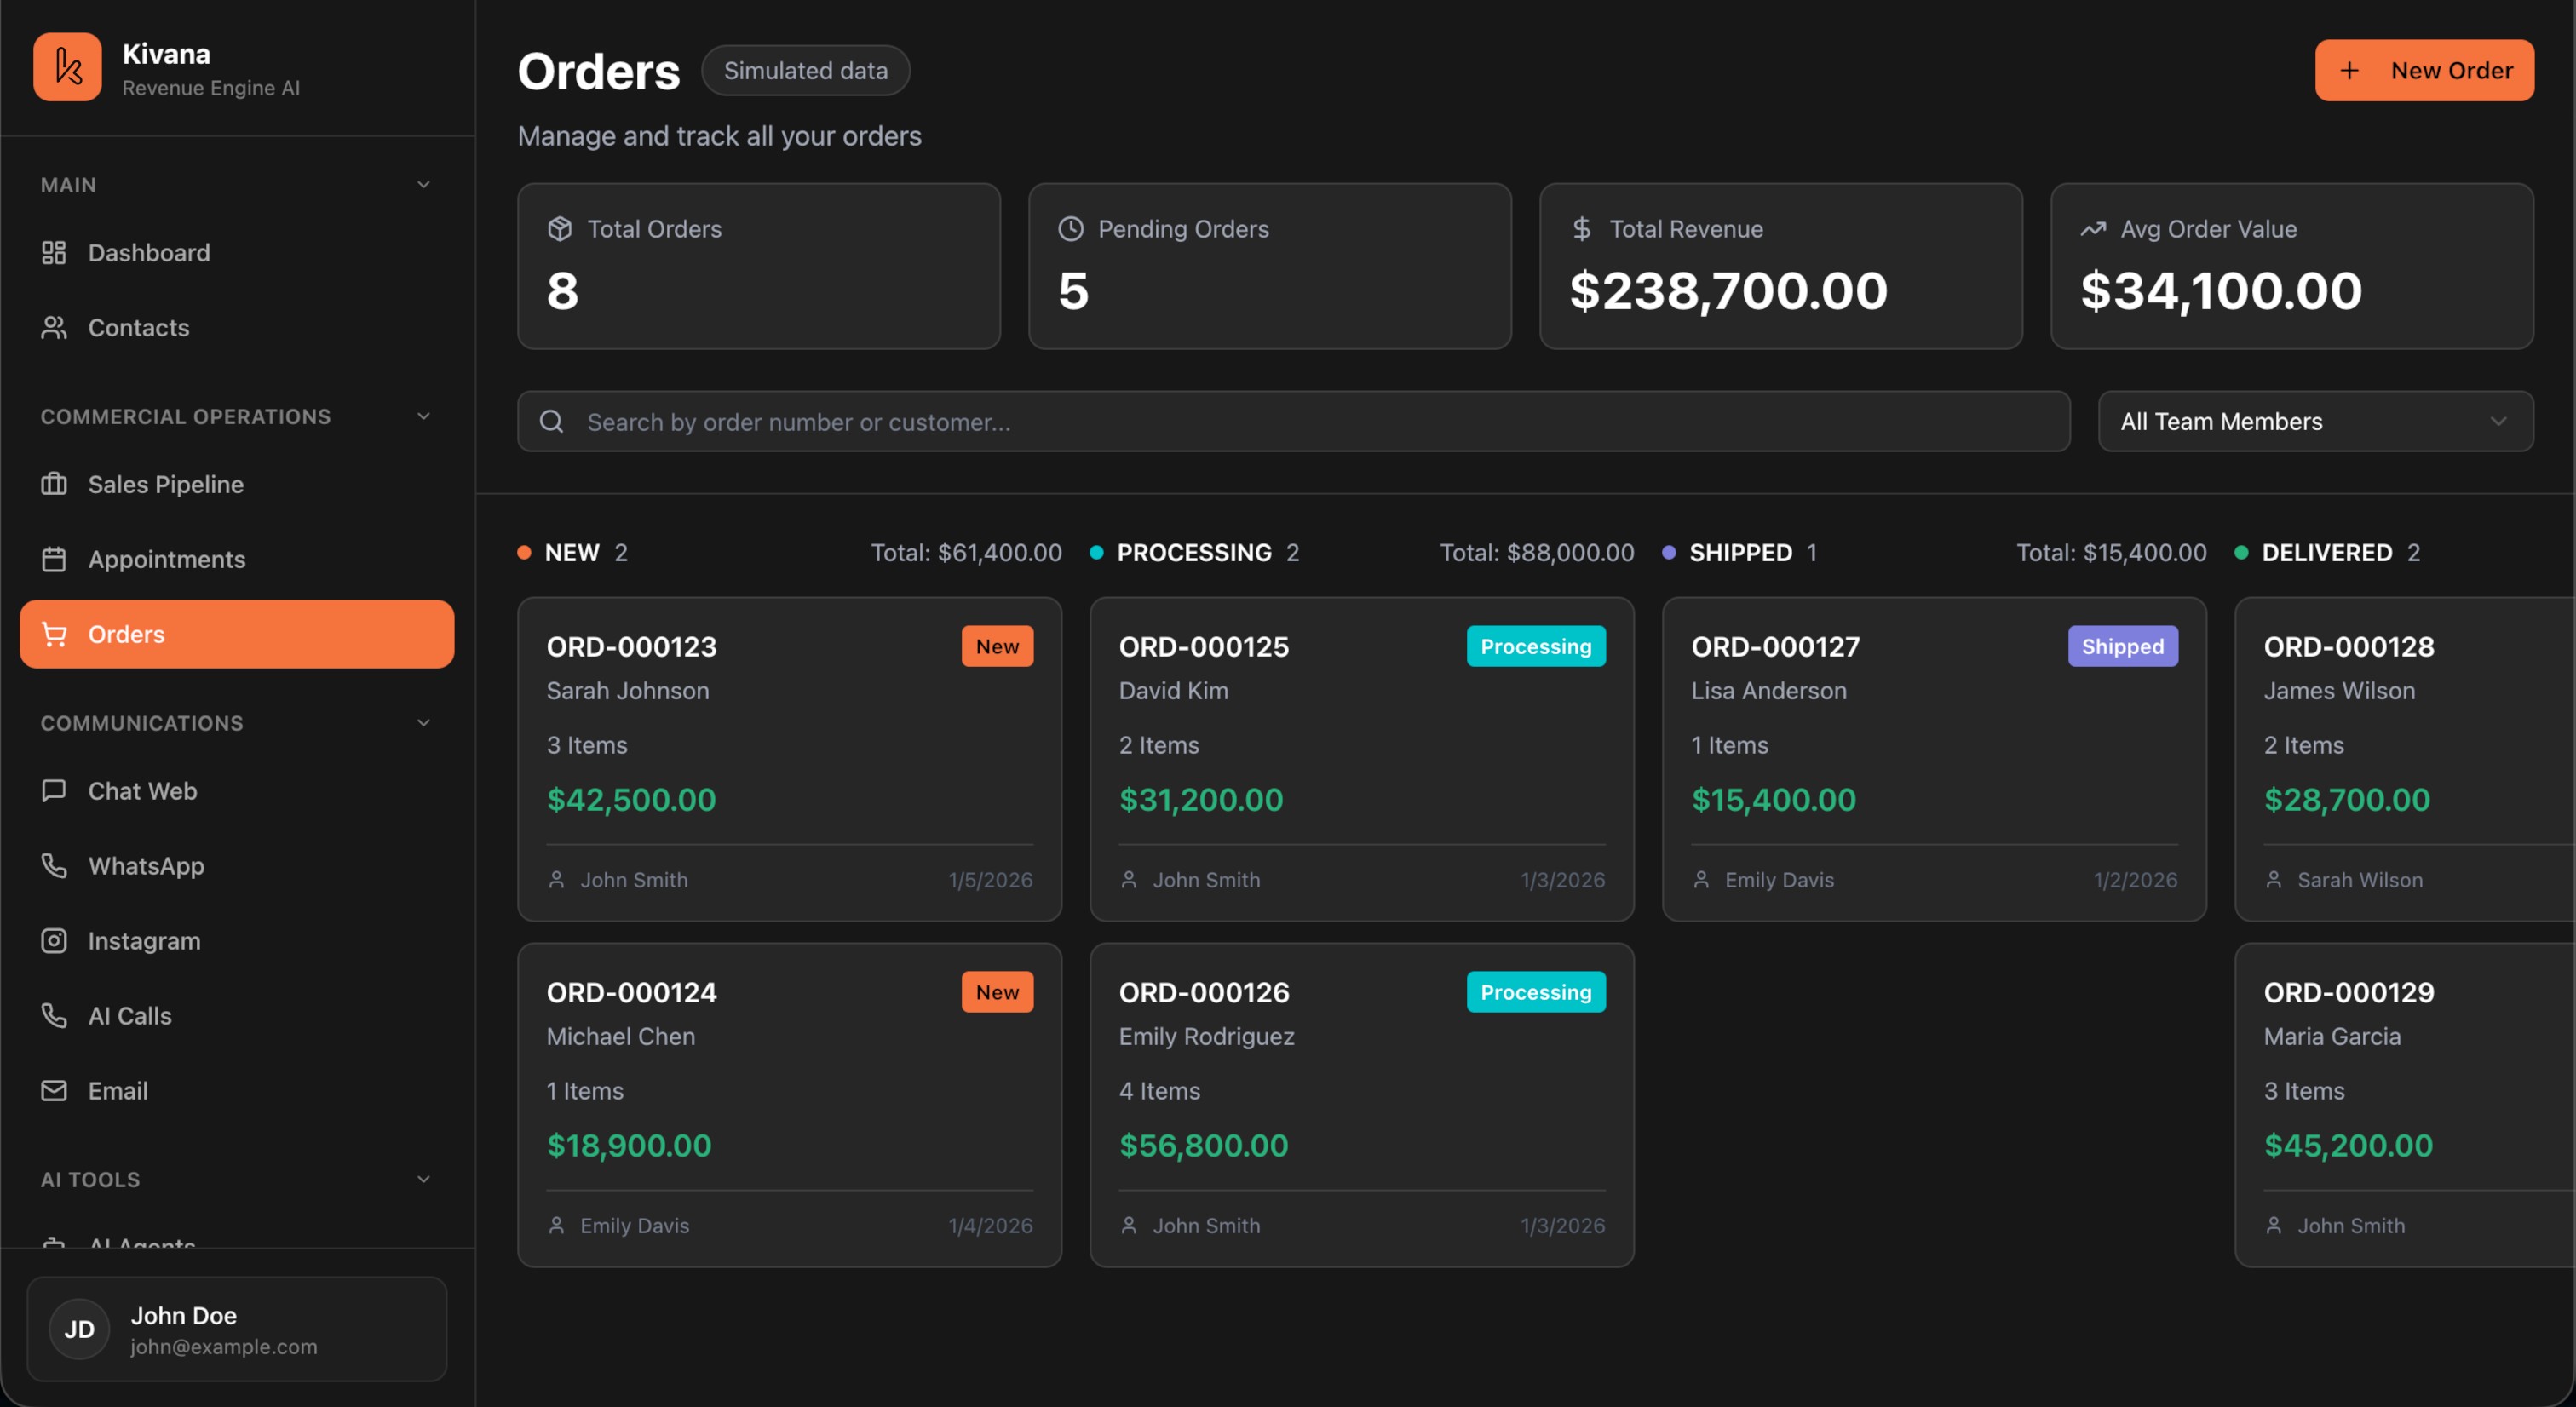Image resolution: width=2576 pixels, height=1407 pixels.
Task: Open the All Team Members dropdown
Action: [x=2314, y=421]
